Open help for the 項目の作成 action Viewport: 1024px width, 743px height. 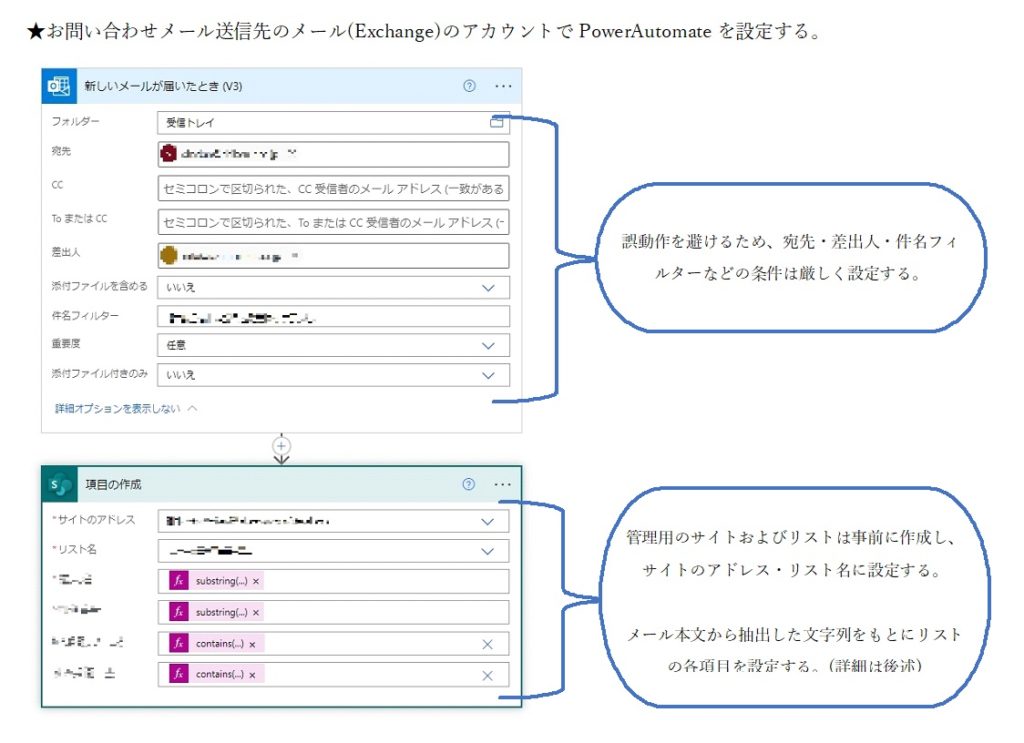pos(469,485)
